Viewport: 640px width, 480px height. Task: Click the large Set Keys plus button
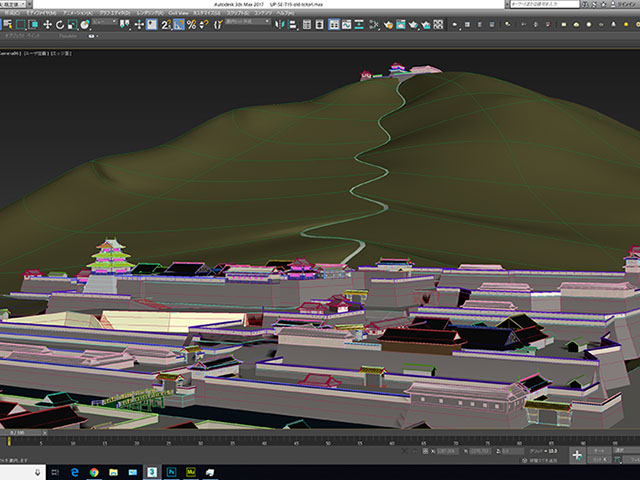coord(577,455)
